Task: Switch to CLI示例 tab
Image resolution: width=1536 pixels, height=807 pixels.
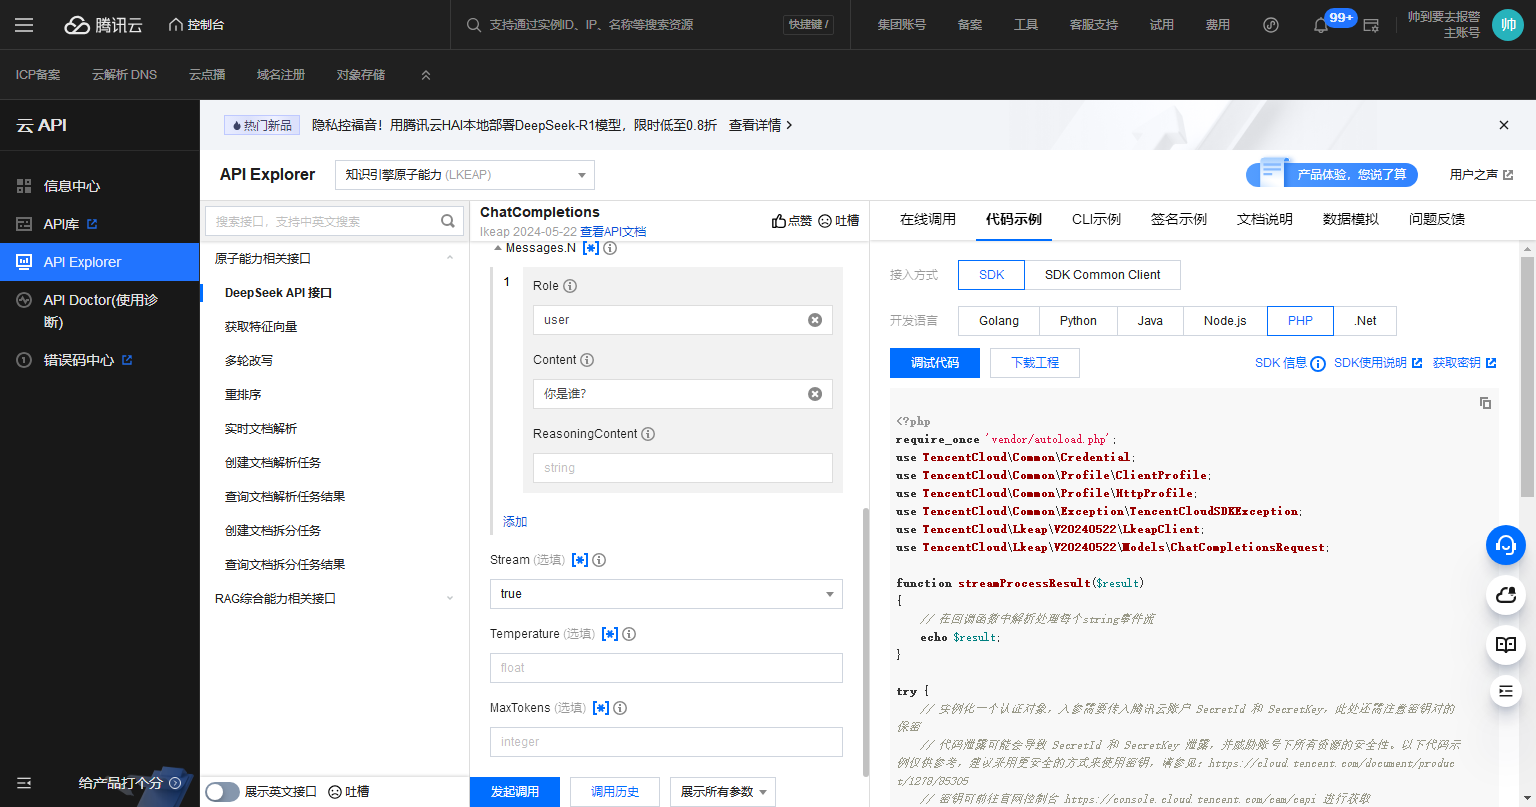Action: (x=1096, y=219)
